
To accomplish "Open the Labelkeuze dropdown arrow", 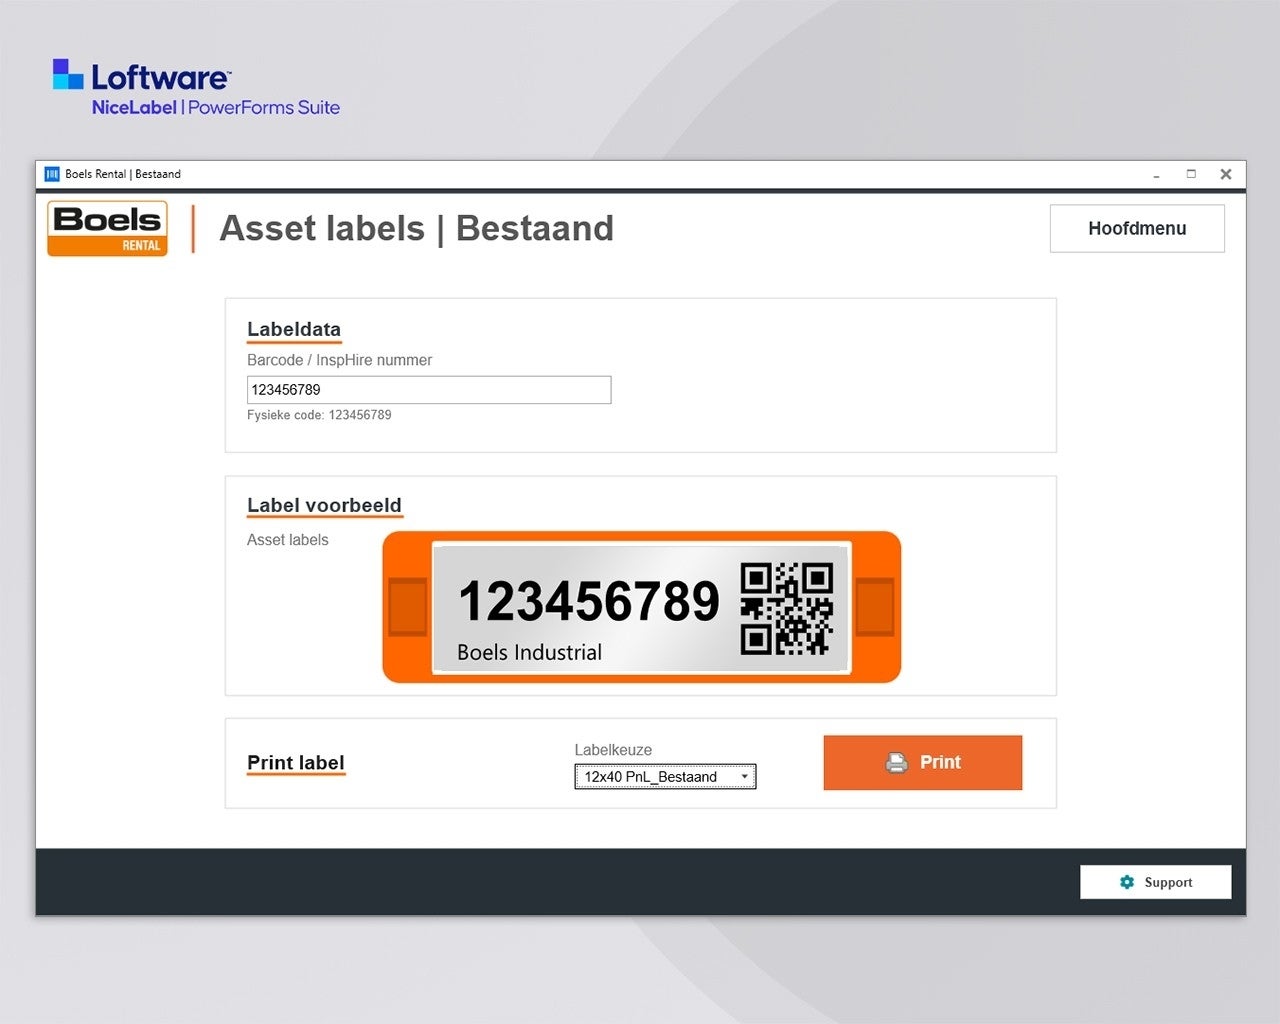I will point(745,777).
